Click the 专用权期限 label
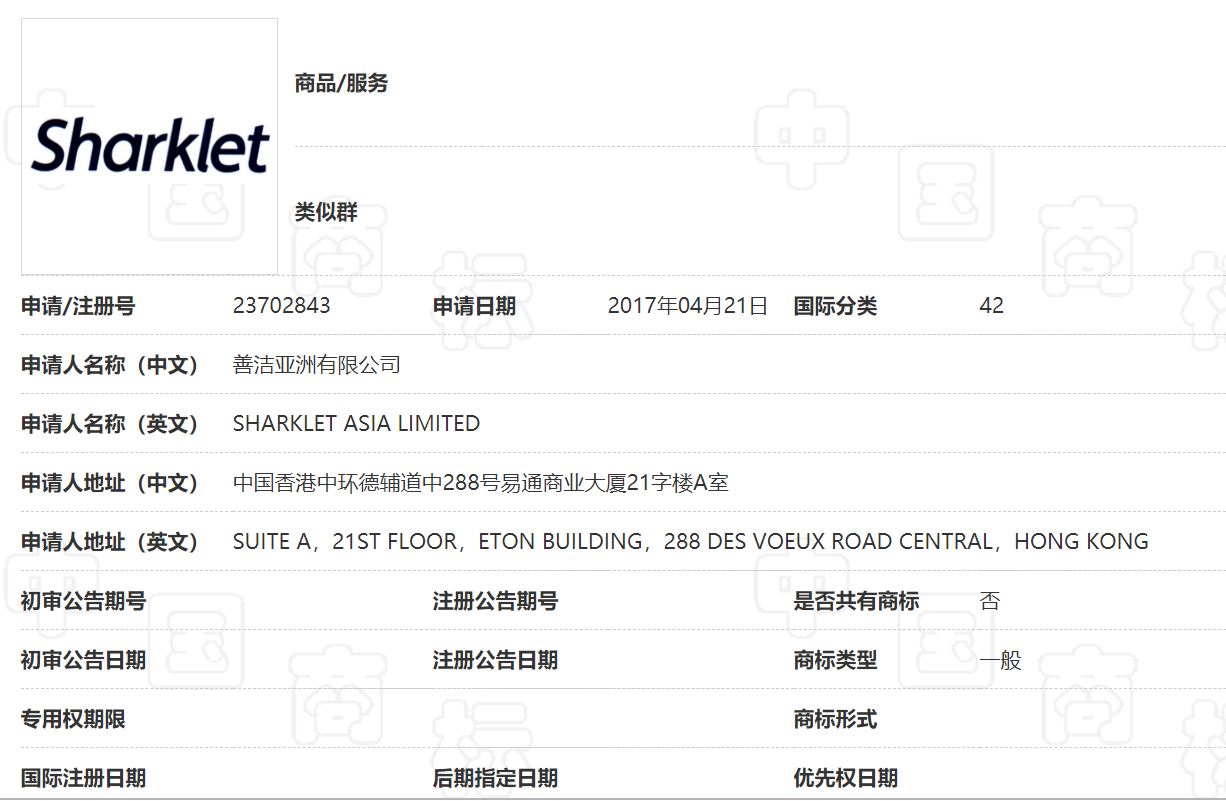1226x801 pixels. [x=73, y=719]
